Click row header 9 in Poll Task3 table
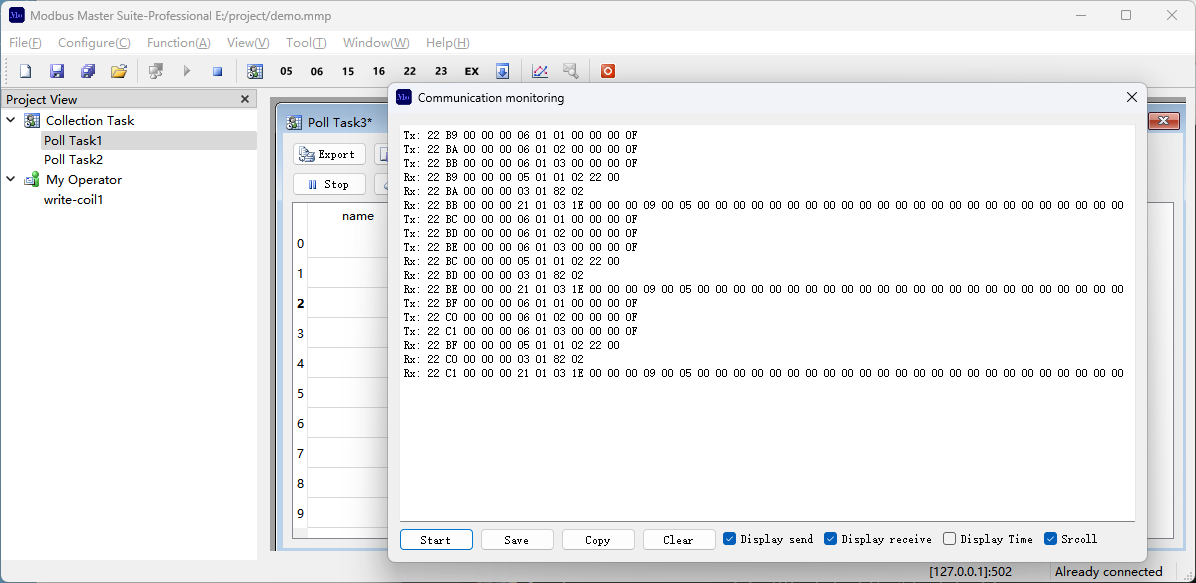This screenshot has width=1196, height=583. tap(301, 513)
